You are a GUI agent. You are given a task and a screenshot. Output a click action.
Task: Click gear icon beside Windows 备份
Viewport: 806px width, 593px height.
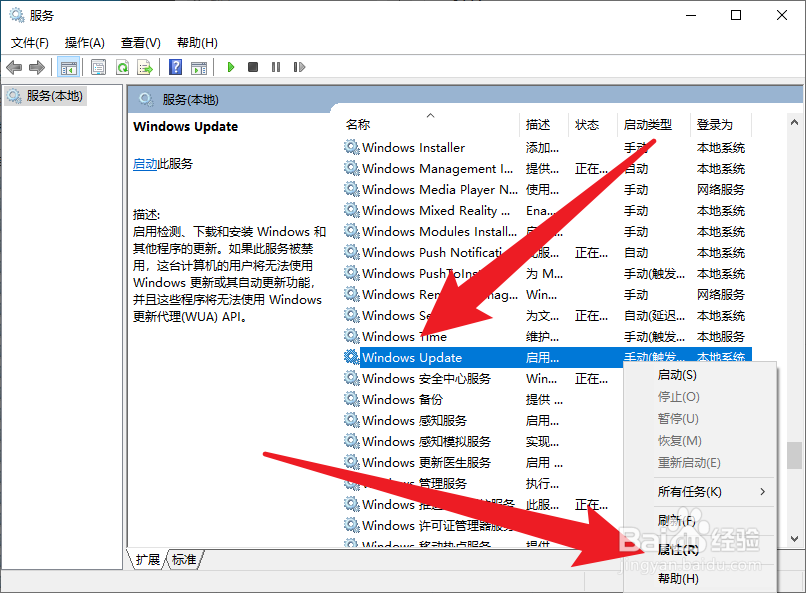coord(352,399)
